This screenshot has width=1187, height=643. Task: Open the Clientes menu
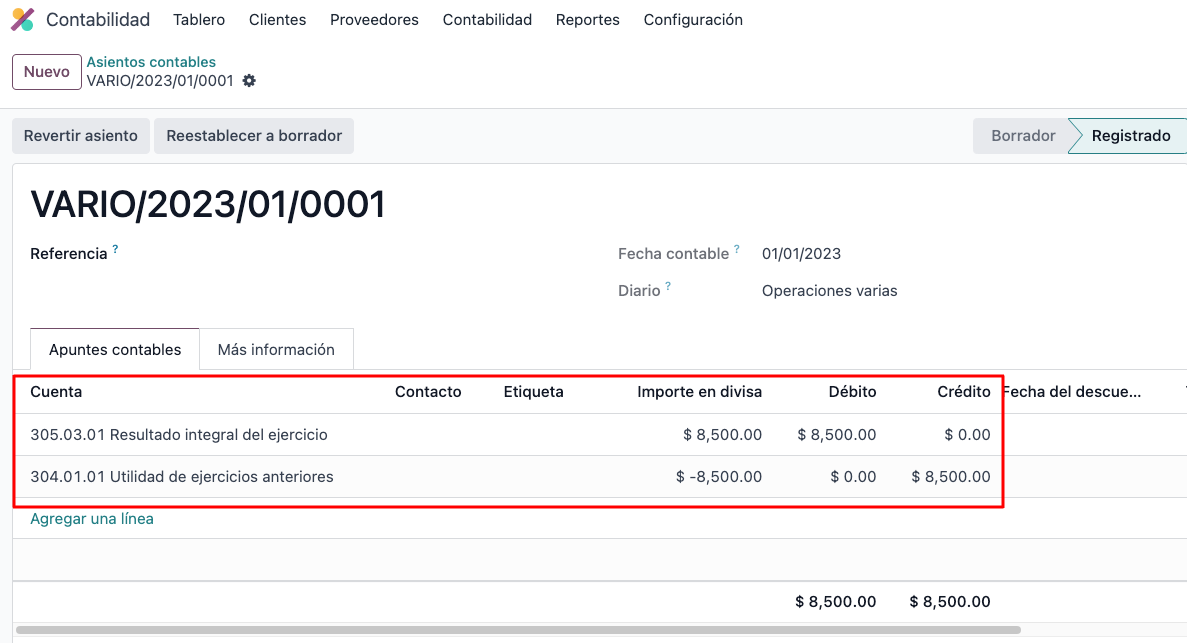coord(277,20)
